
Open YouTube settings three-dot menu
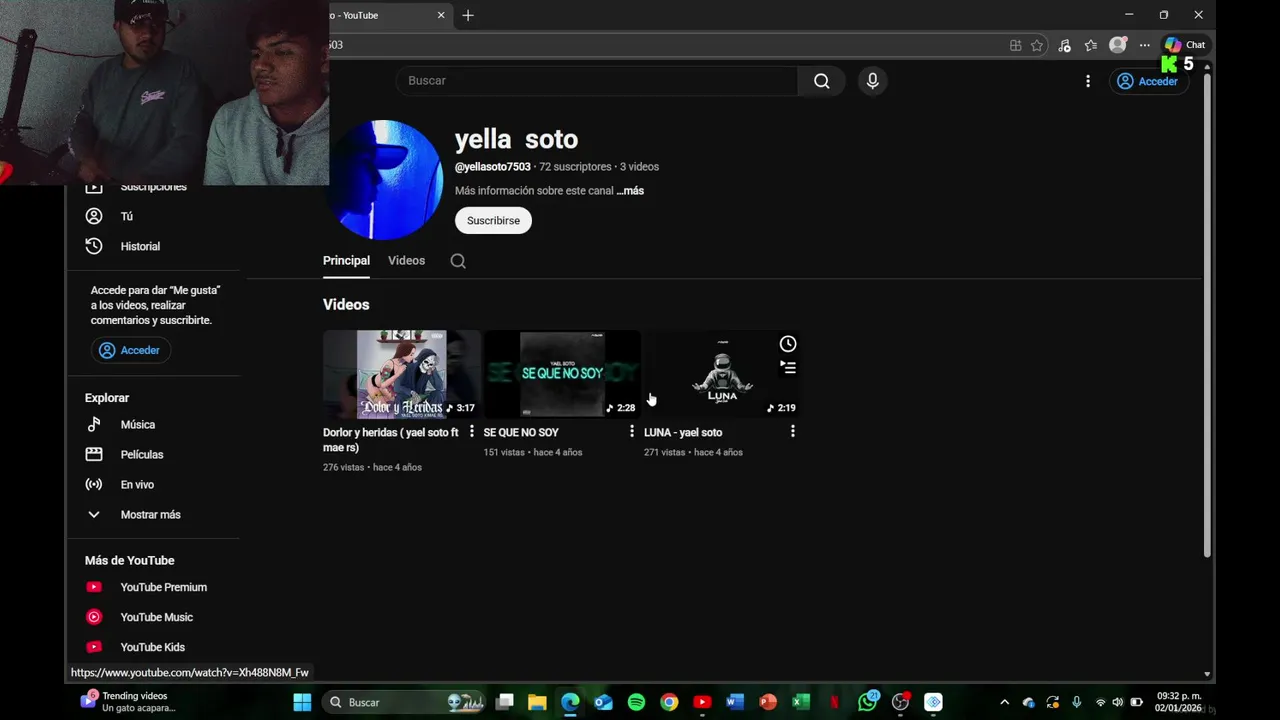click(1088, 81)
